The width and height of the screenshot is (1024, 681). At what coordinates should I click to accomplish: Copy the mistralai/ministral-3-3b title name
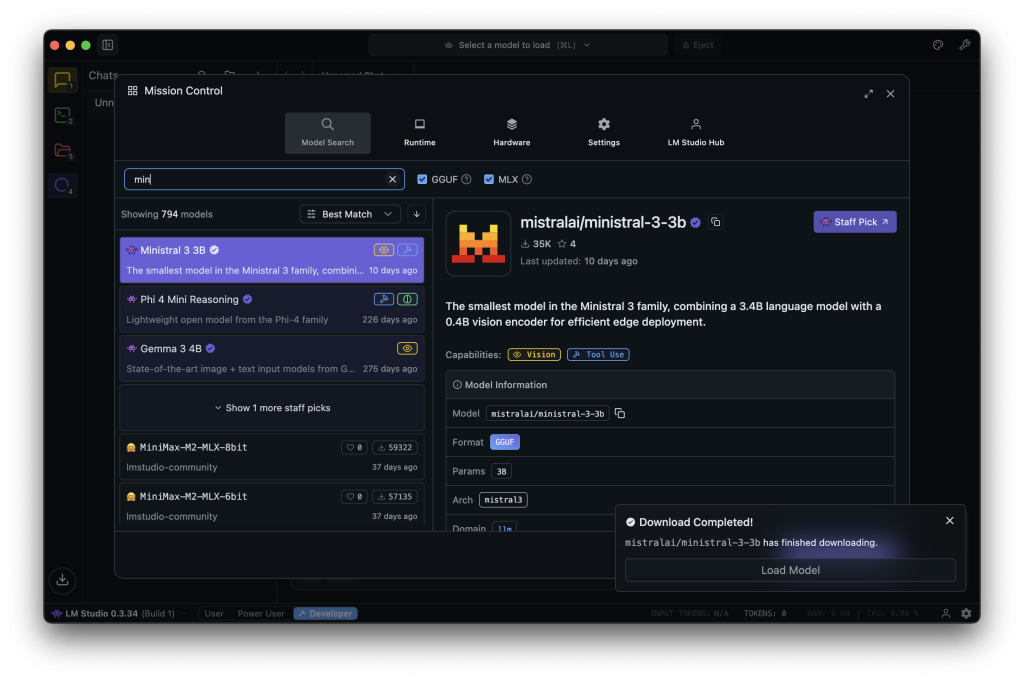click(715, 222)
